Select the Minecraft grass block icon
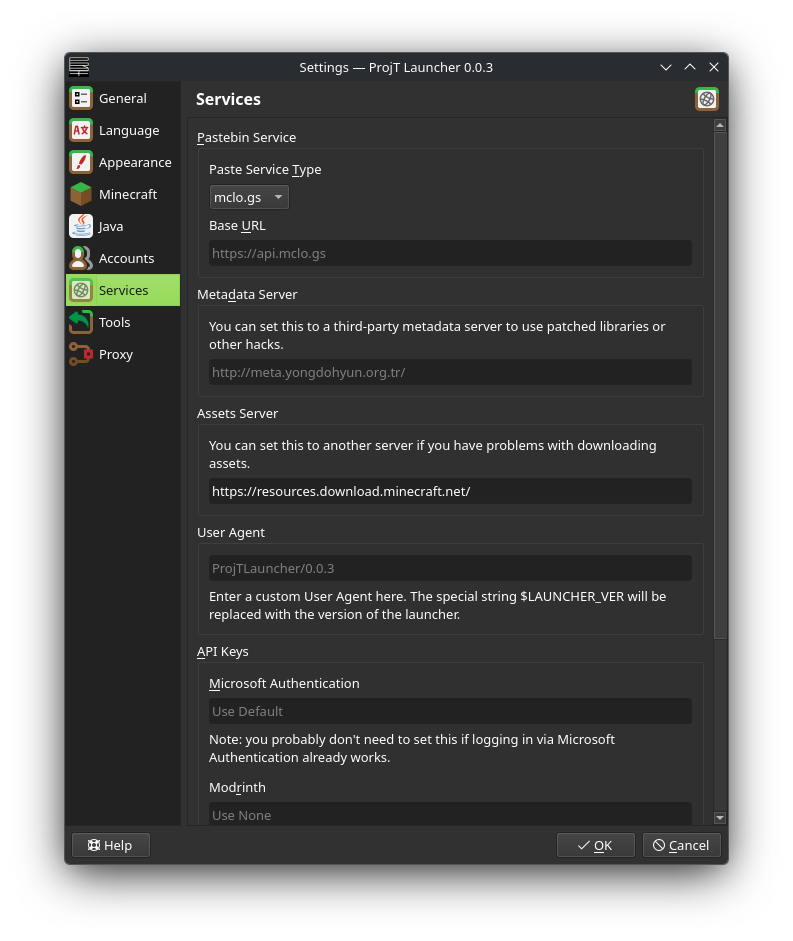Screen dimensions: 793x941 81,194
